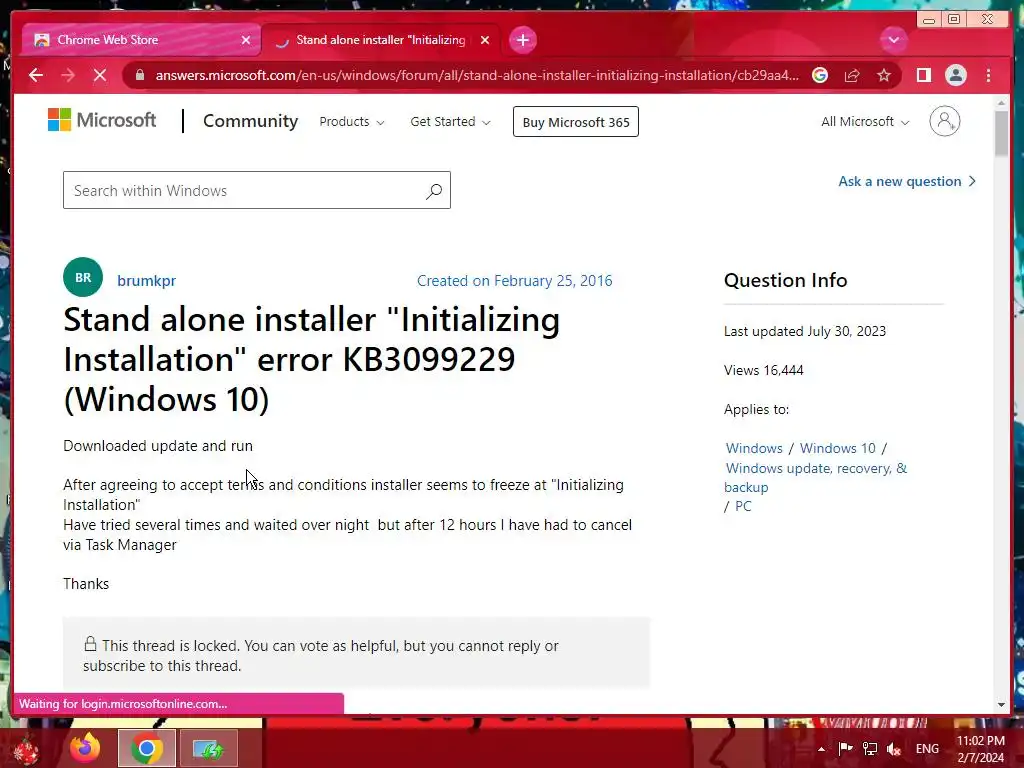Click the Start button ornament icon
Viewport: 1024px width, 768px height.
(26, 749)
